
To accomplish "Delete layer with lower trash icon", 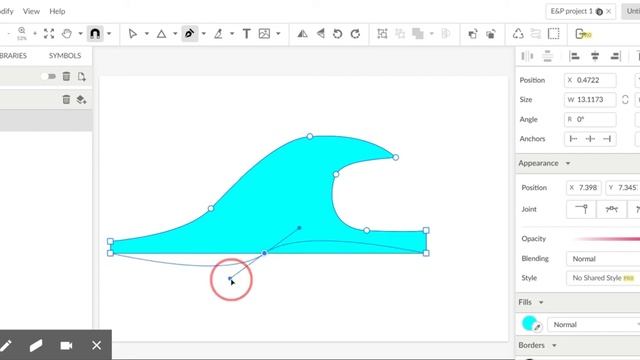I will tap(66, 99).
